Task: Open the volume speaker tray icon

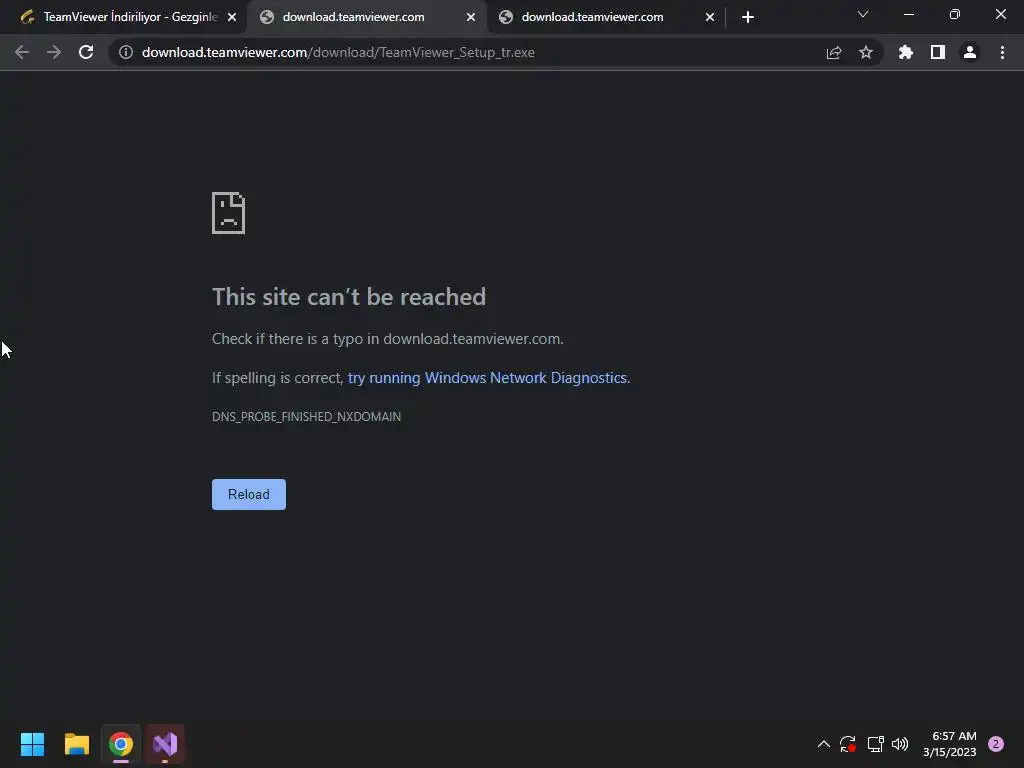Action: pos(900,744)
